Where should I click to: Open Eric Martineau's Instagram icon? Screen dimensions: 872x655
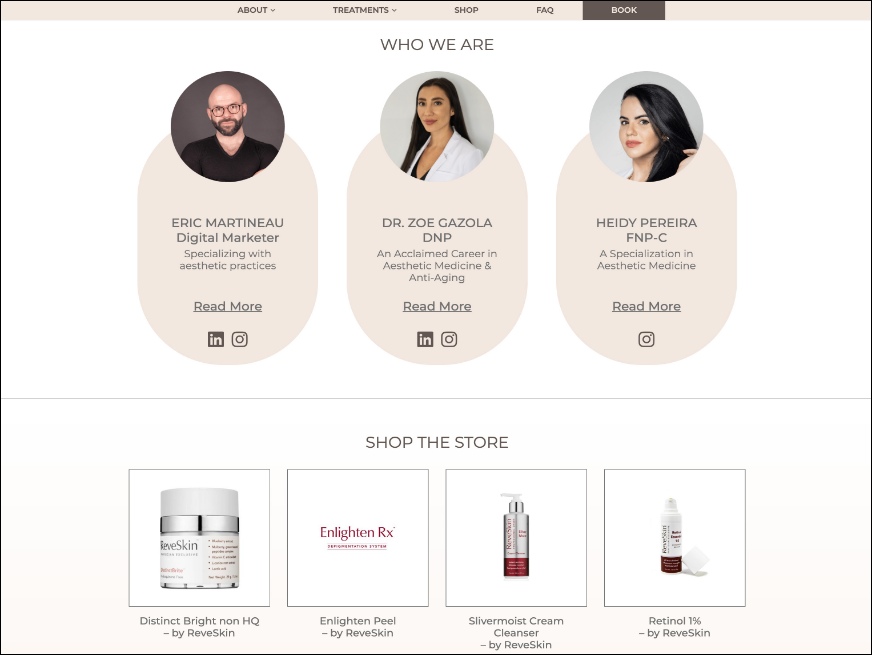240,339
